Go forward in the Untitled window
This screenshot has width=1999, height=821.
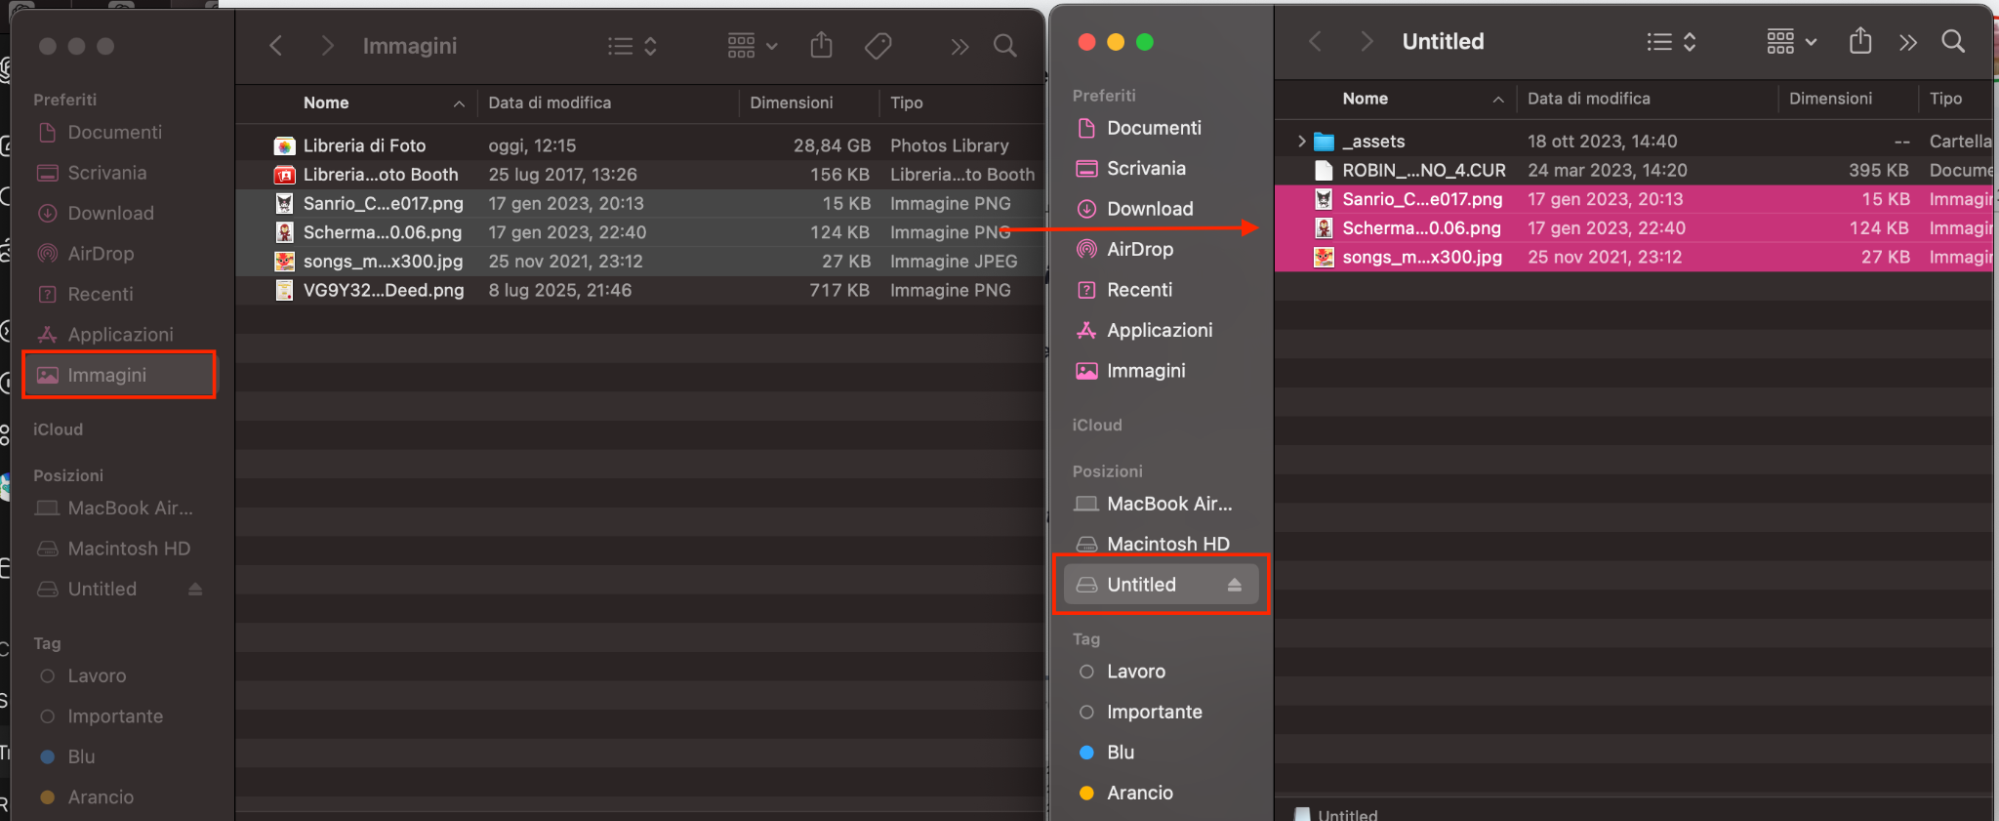click(x=1366, y=41)
